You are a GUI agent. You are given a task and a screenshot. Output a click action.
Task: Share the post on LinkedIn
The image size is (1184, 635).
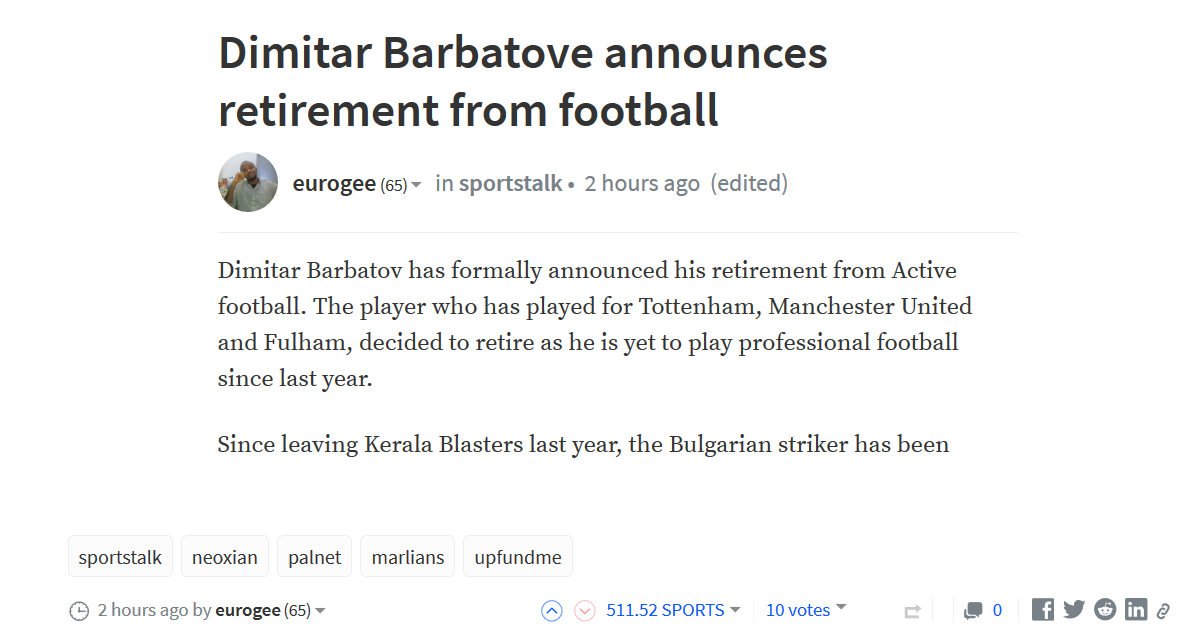point(1136,610)
